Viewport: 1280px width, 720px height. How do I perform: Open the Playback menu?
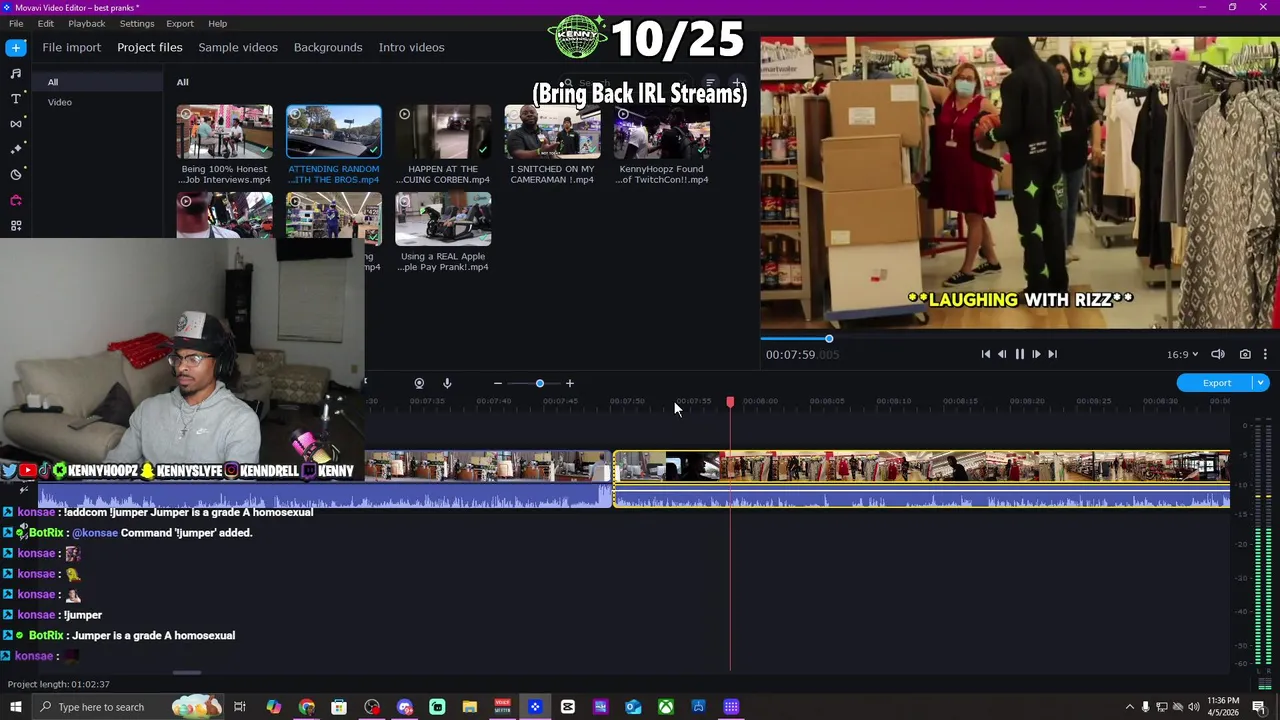pos(87,23)
